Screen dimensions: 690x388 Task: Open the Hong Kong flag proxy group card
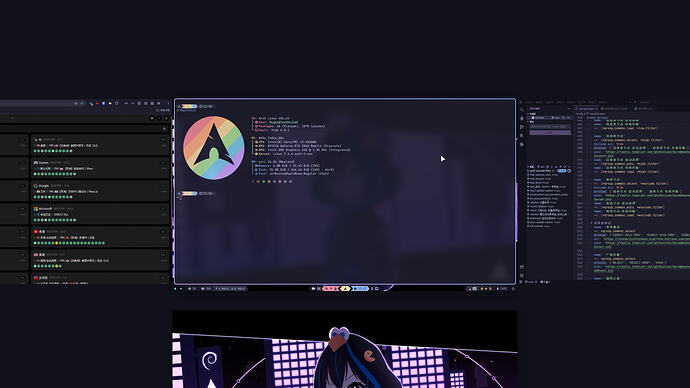[99, 237]
